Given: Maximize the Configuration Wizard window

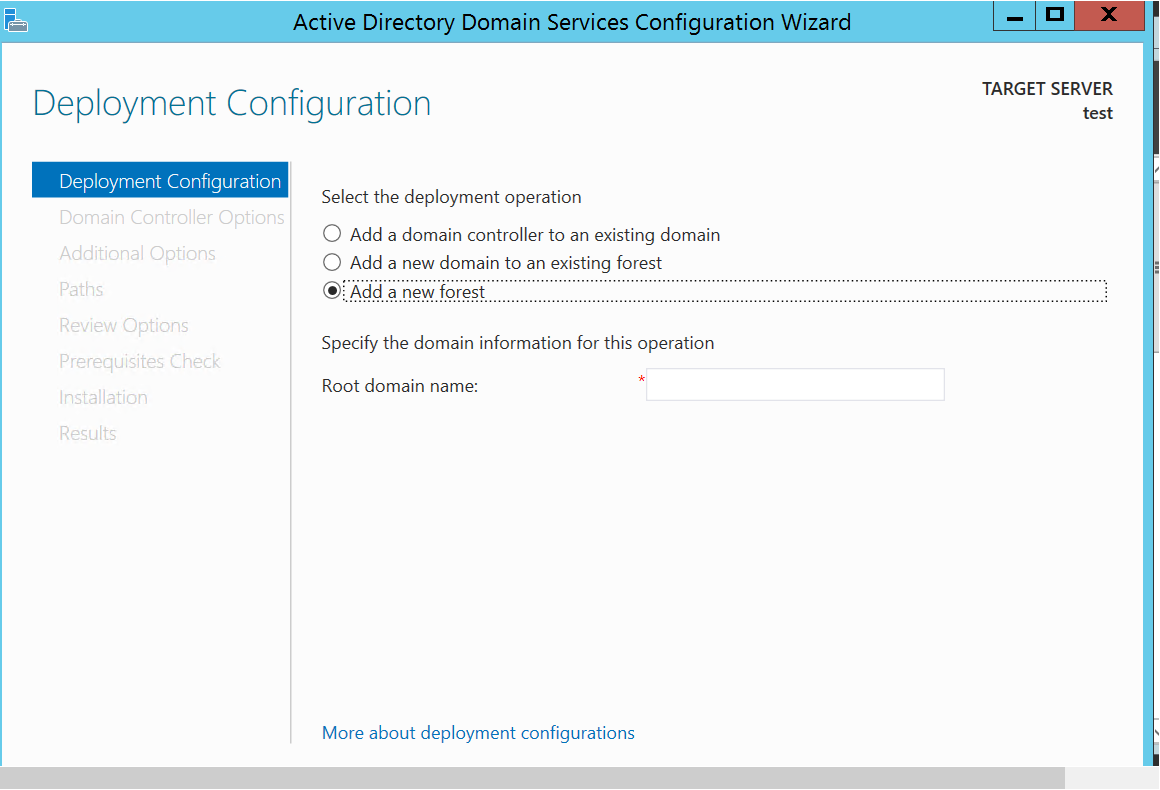Looking at the screenshot, I should click(1055, 16).
